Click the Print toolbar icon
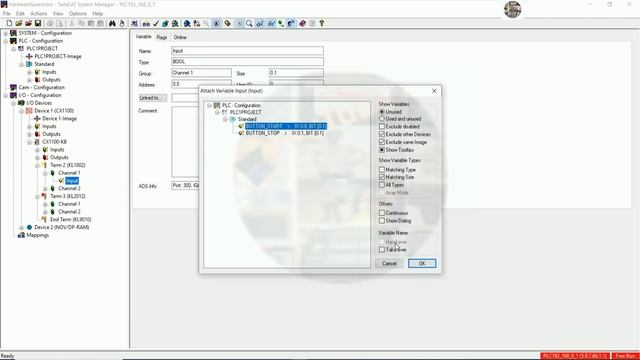This screenshot has width=640, height=360. coord(50,23)
